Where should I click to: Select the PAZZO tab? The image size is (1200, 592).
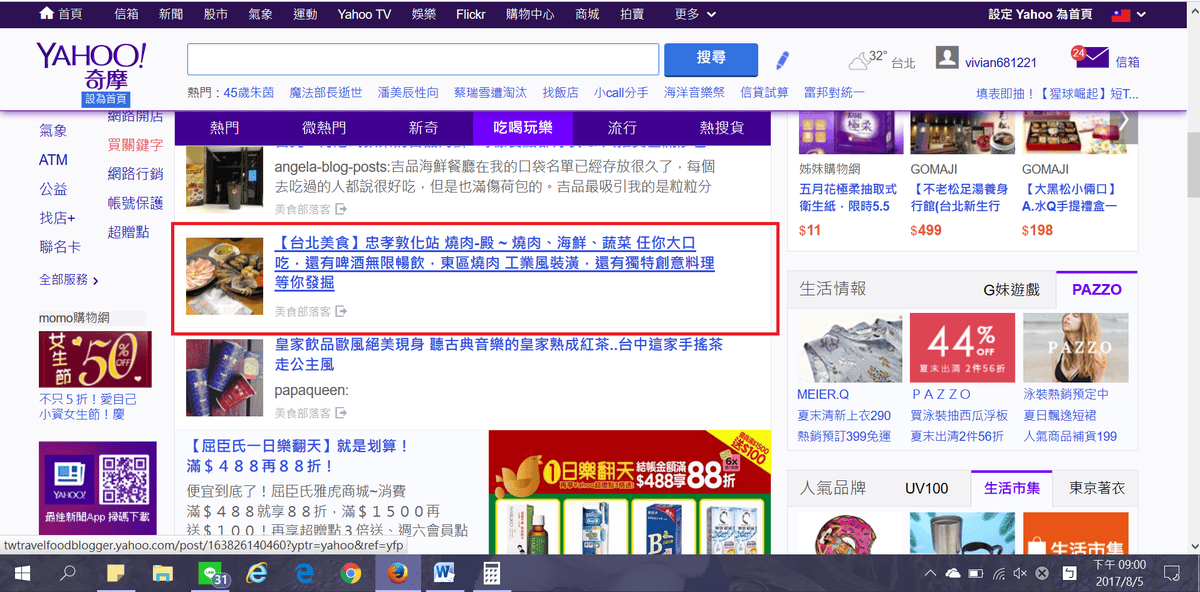pos(1097,290)
